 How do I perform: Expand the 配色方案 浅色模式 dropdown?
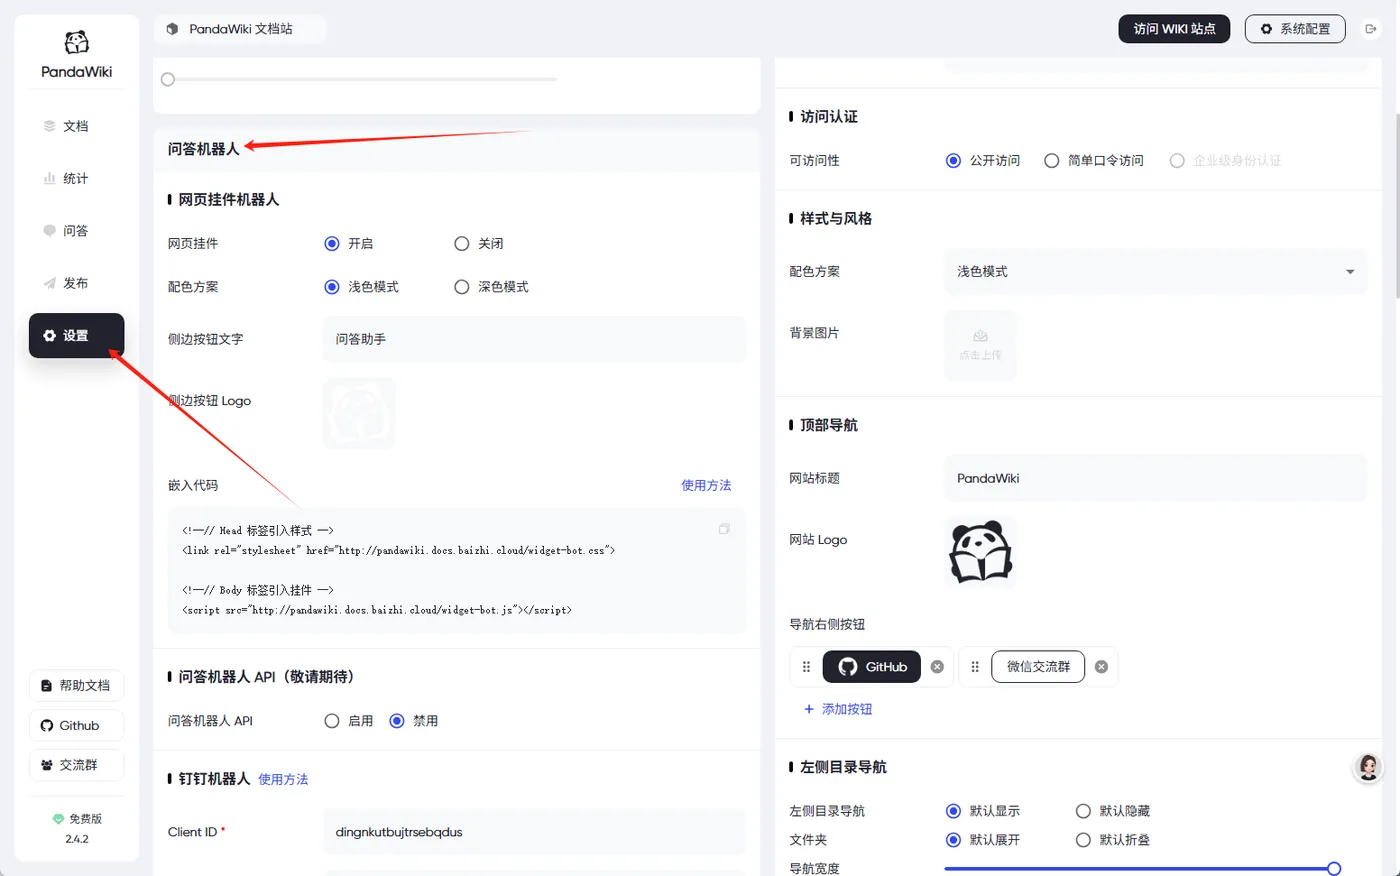click(x=1155, y=271)
